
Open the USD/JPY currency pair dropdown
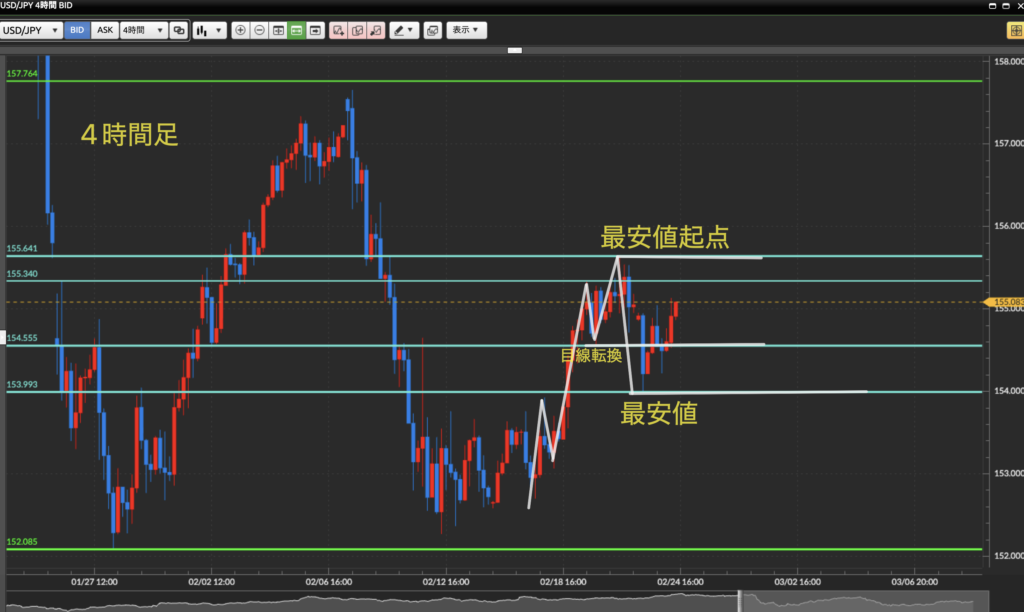[x=32, y=31]
